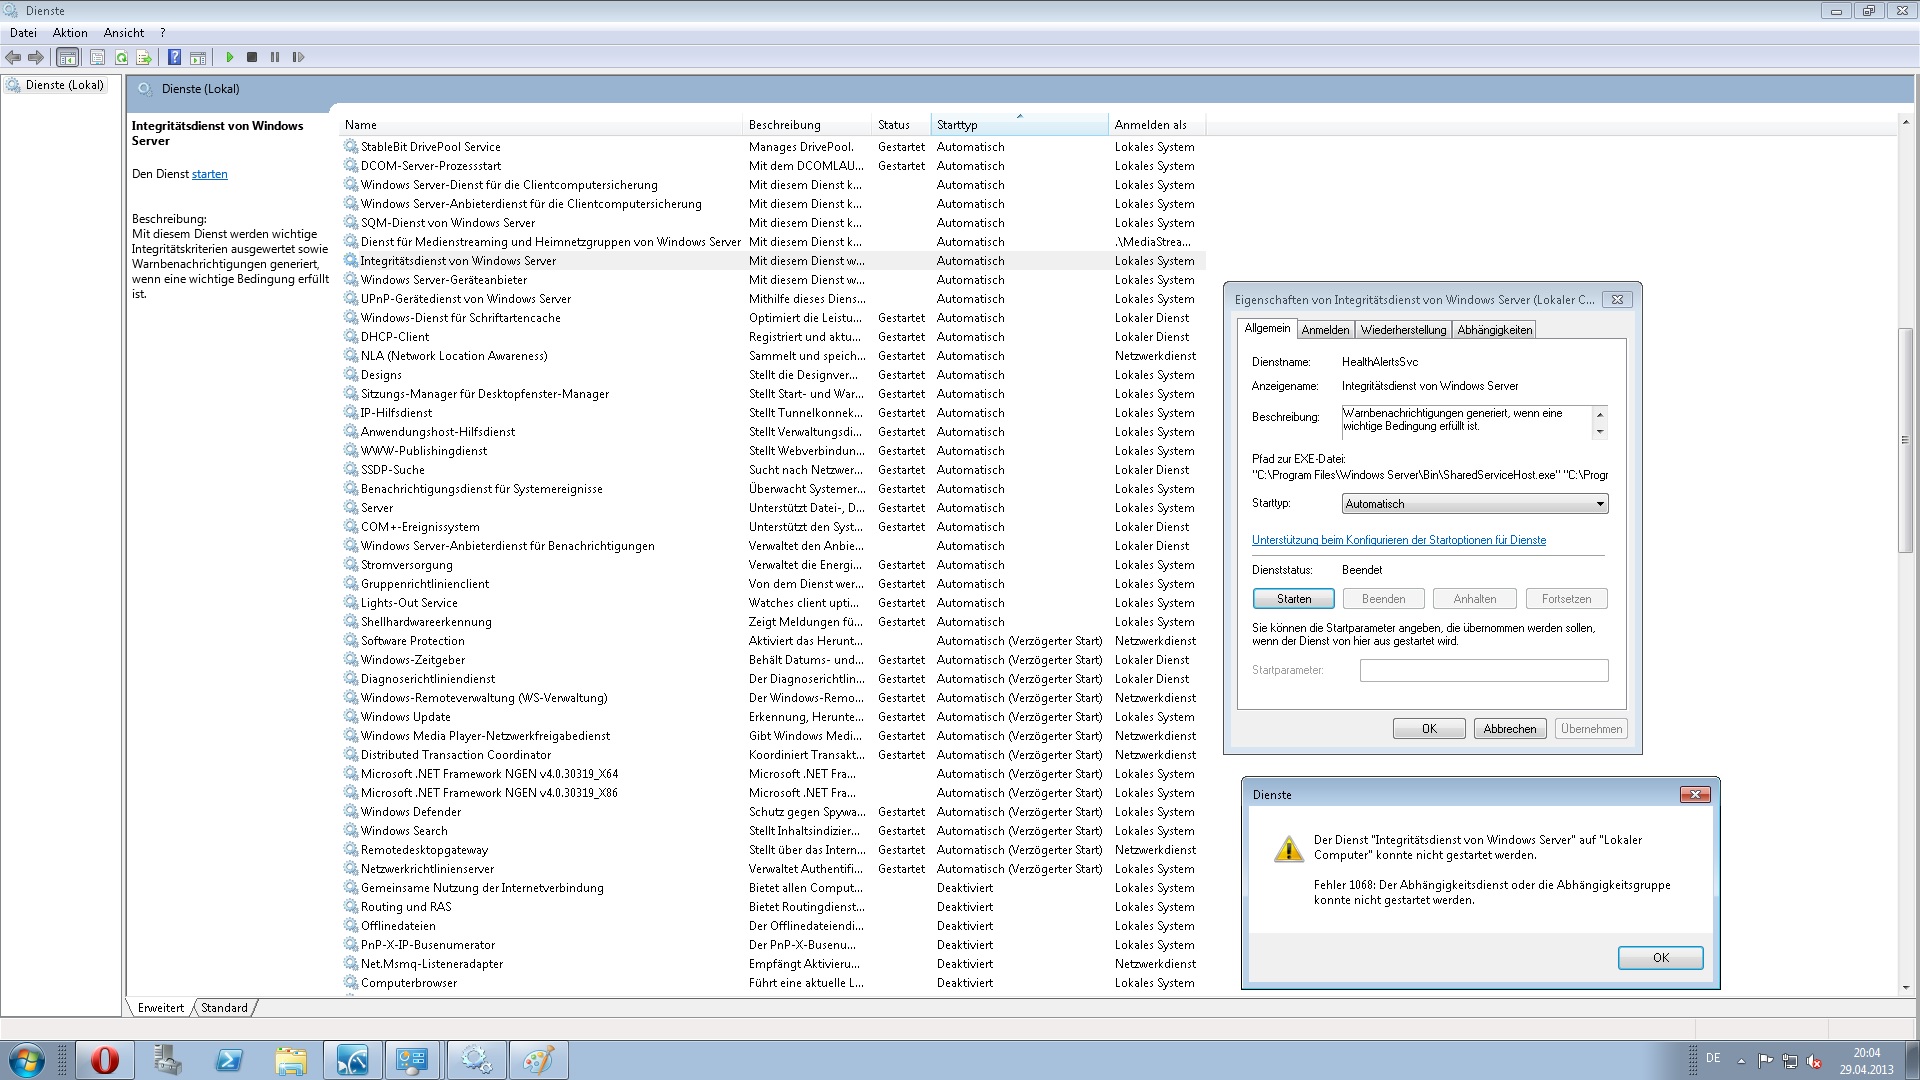Select the Lights-Out Service row

coord(772,603)
